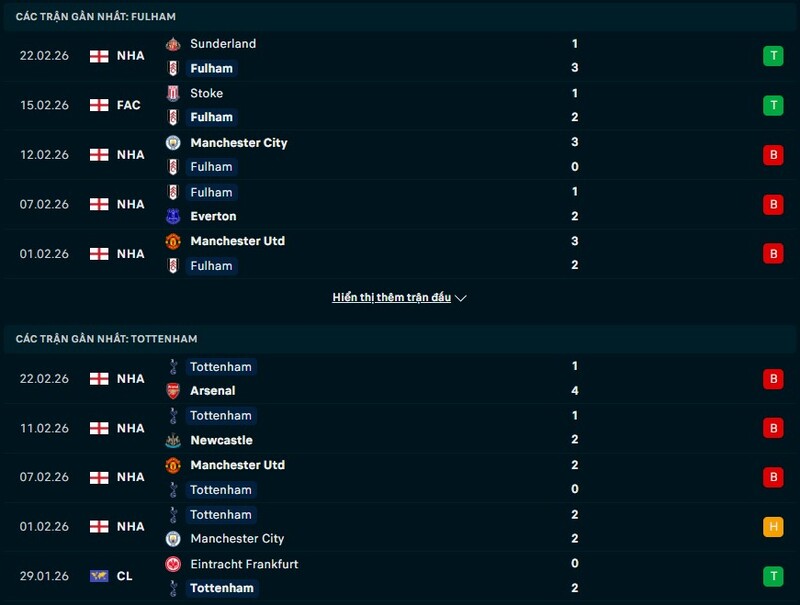Expand more matches with the chevron arrow
The height and width of the screenshot is (605, 800).
coord(461,298)
